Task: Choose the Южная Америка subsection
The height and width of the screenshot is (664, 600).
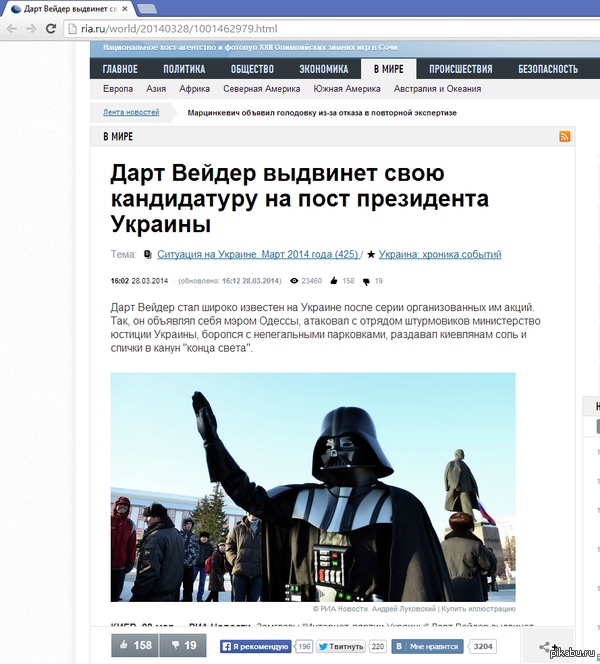Action: coord(347,89)
